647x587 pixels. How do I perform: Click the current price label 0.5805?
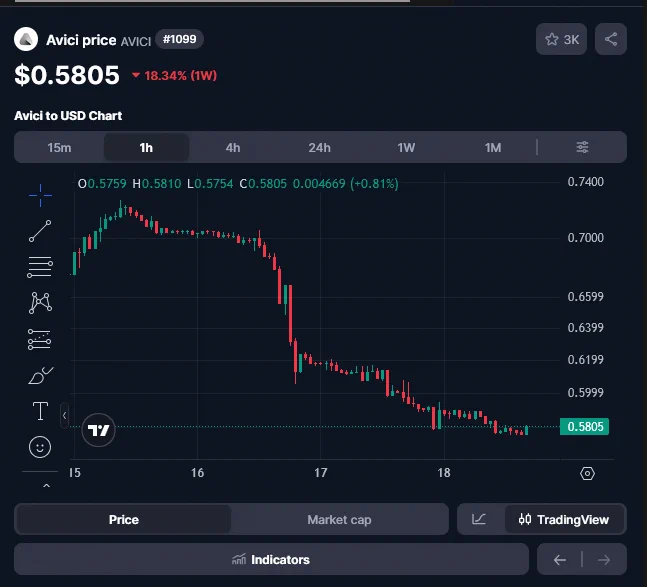[584, 427]
